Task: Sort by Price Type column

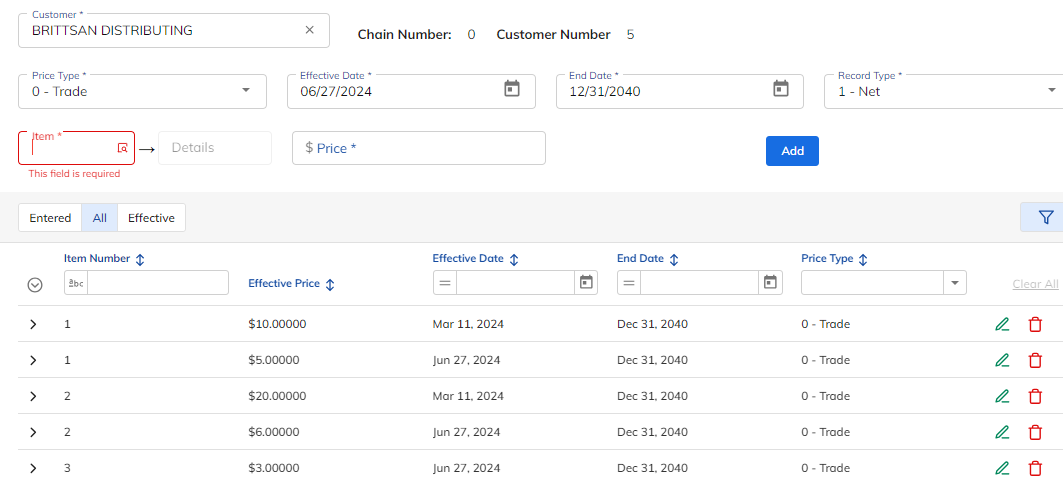Action: pos(863,259)
